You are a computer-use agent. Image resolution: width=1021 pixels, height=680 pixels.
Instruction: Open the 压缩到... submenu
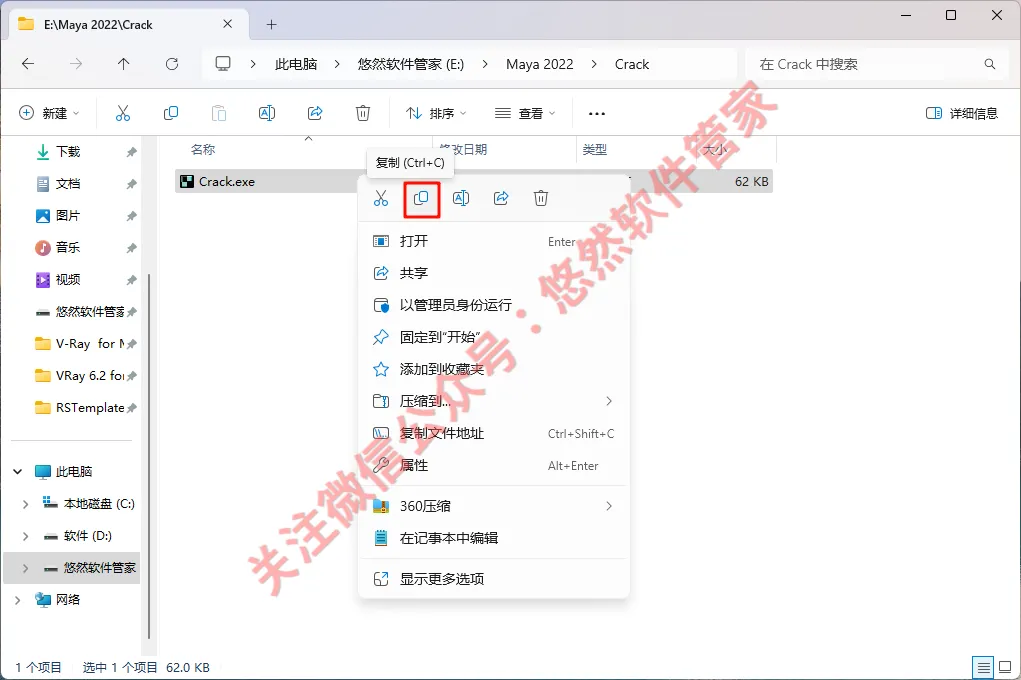point(494,401)
